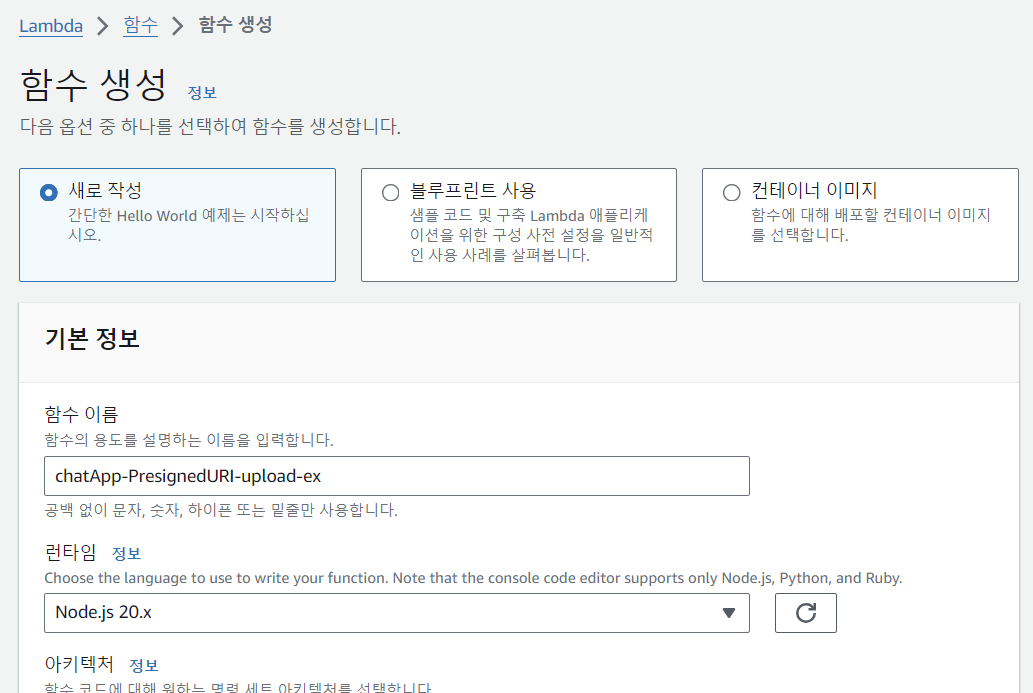Select the 블루프린트 사용 radio button

pos(391,192)
